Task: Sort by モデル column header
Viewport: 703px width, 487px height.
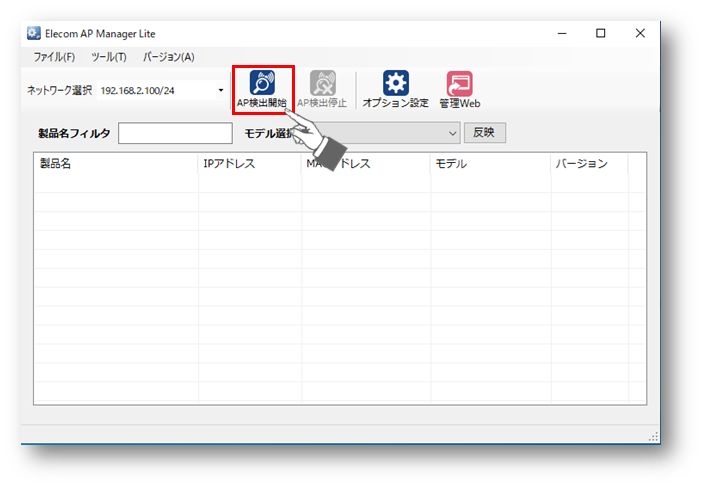Action: [x=490, y=164]
